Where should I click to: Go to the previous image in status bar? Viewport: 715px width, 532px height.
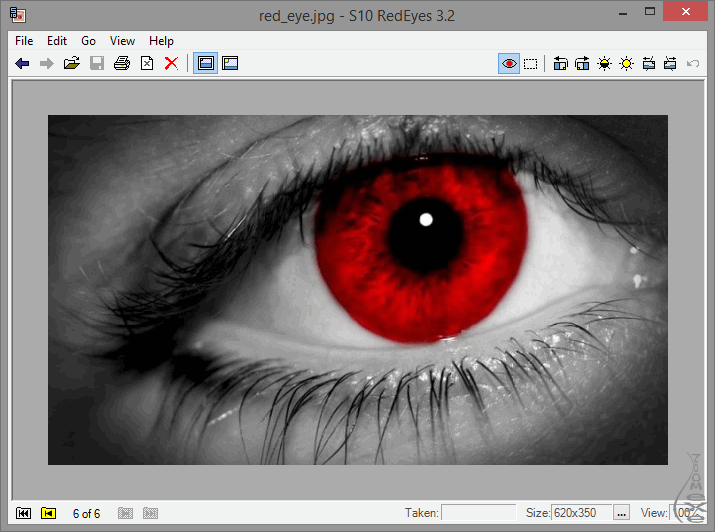(x=48, y=513)
